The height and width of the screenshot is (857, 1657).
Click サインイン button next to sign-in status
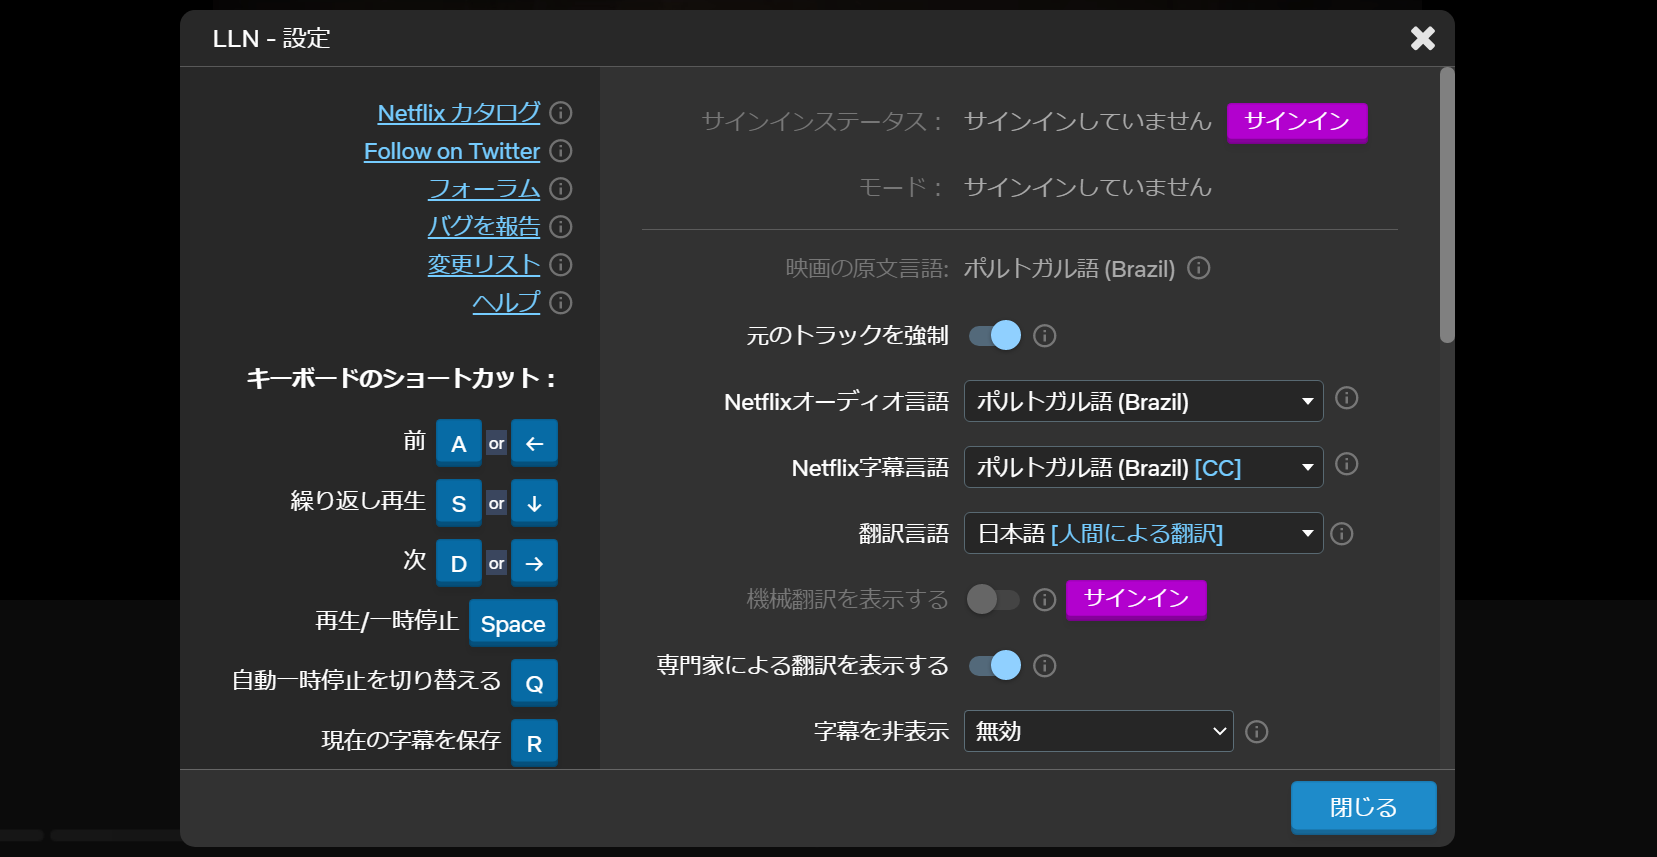click(x=1297, y=121)
